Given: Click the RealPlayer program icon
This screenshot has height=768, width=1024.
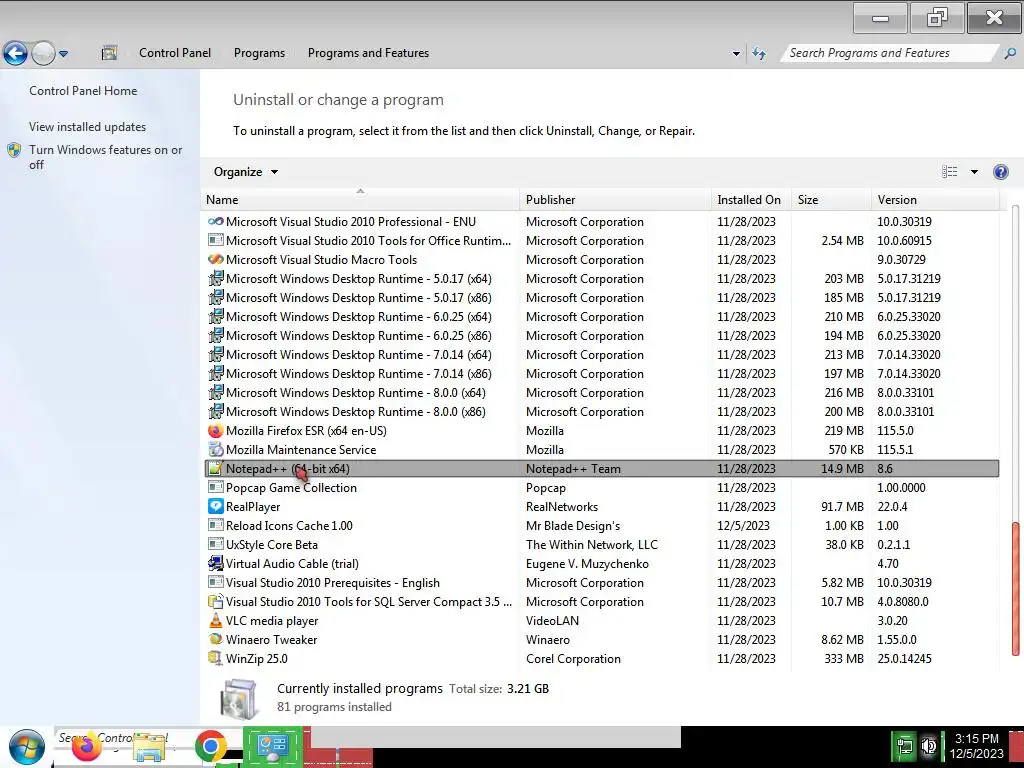Looking at the screenshot, I should pyautogui.click(x=216, y=506).
